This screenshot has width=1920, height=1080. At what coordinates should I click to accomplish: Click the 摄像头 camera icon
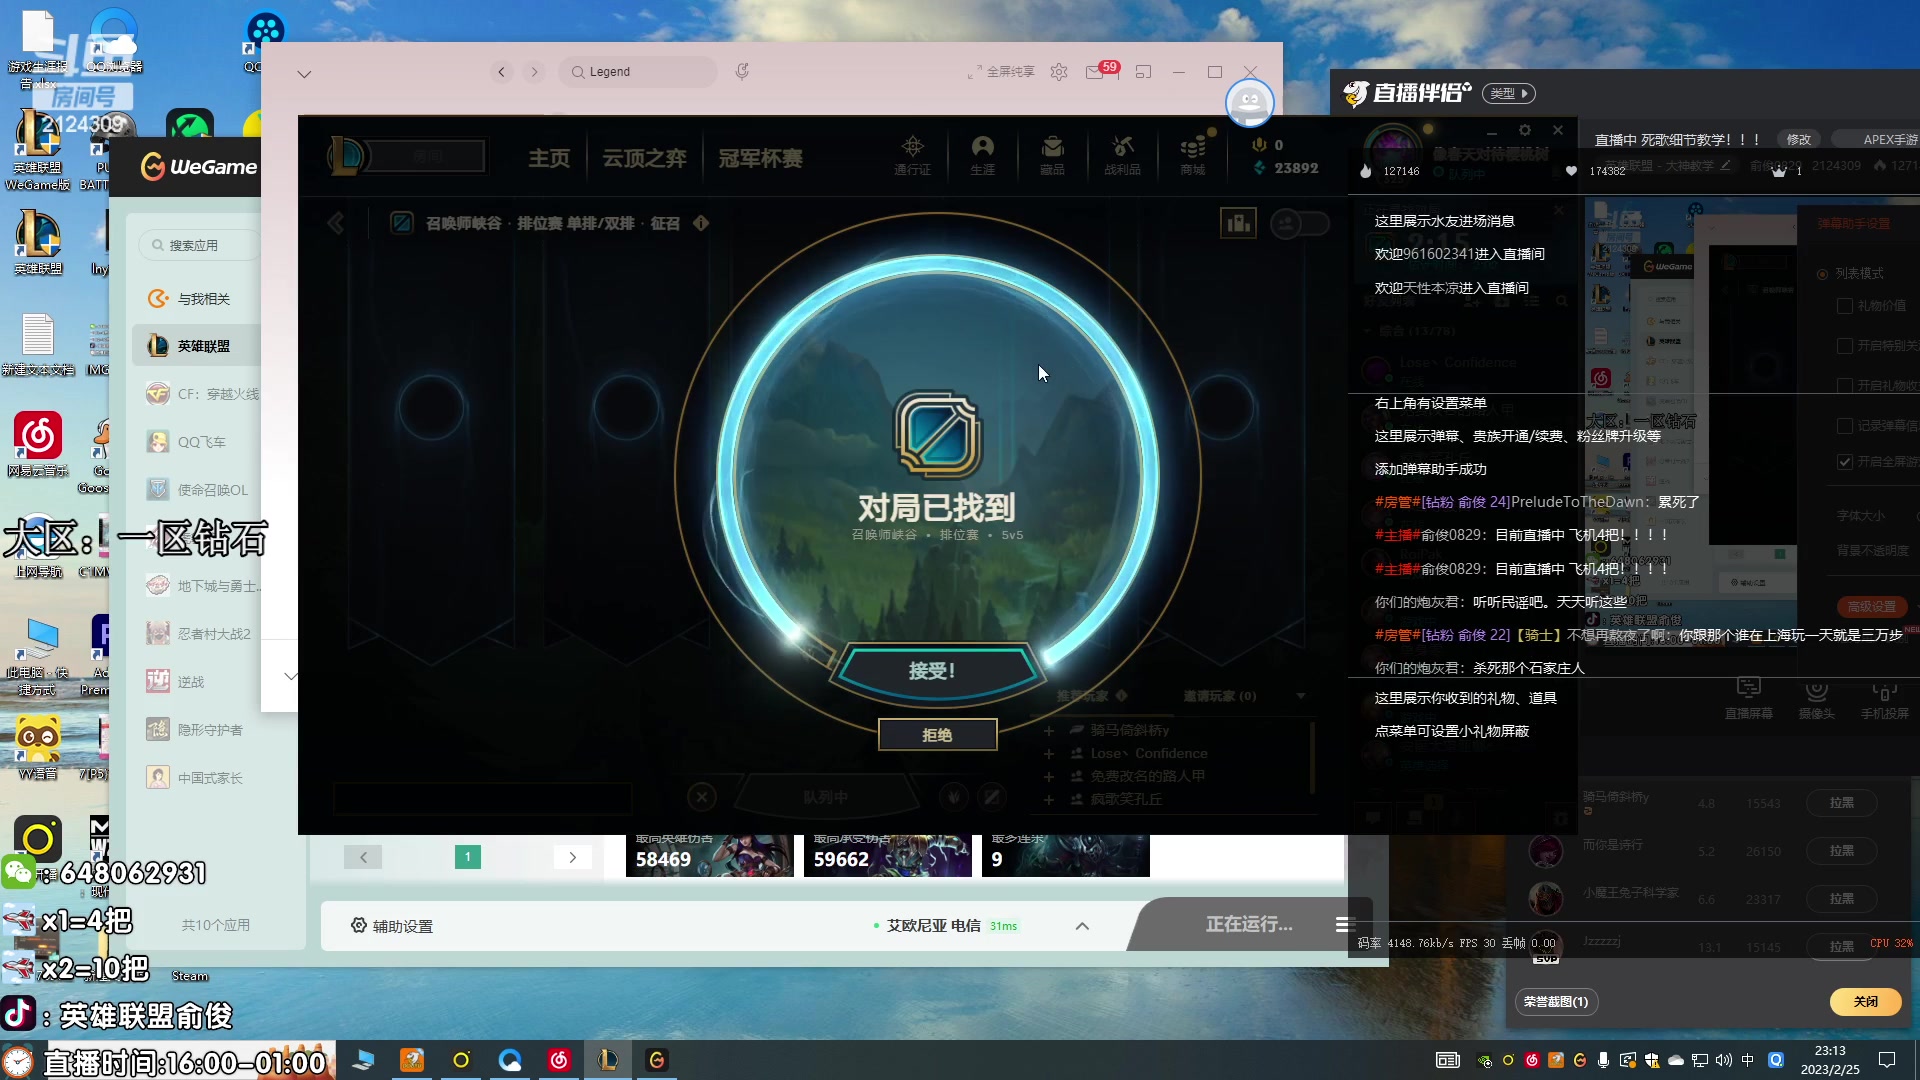tap(1816, 699)
